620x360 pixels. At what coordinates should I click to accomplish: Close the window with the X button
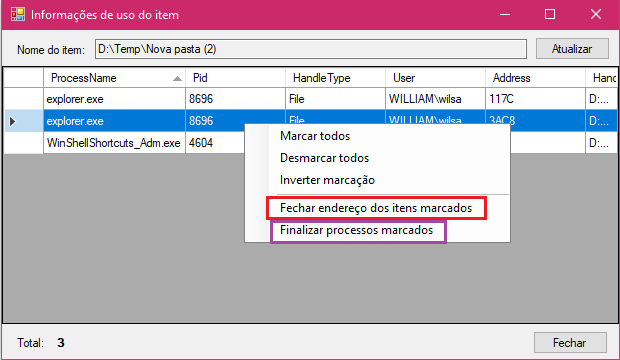[595, 15]
